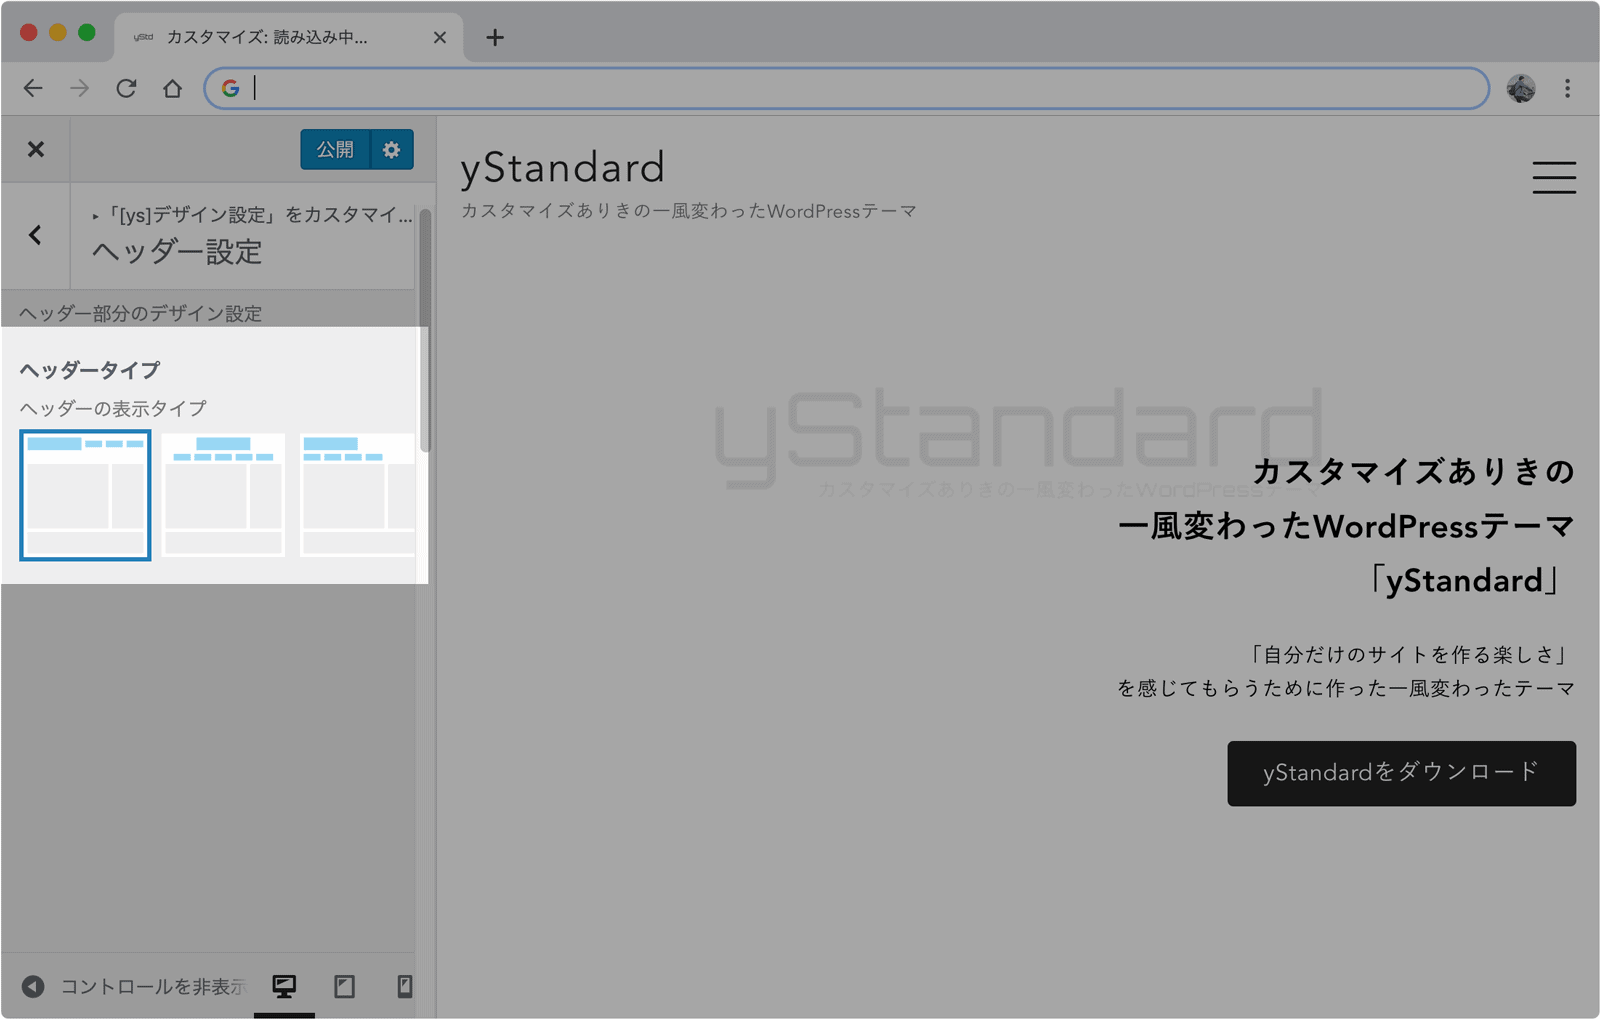Open publish settings gear icon
1600x1019 pixels.
392,149
